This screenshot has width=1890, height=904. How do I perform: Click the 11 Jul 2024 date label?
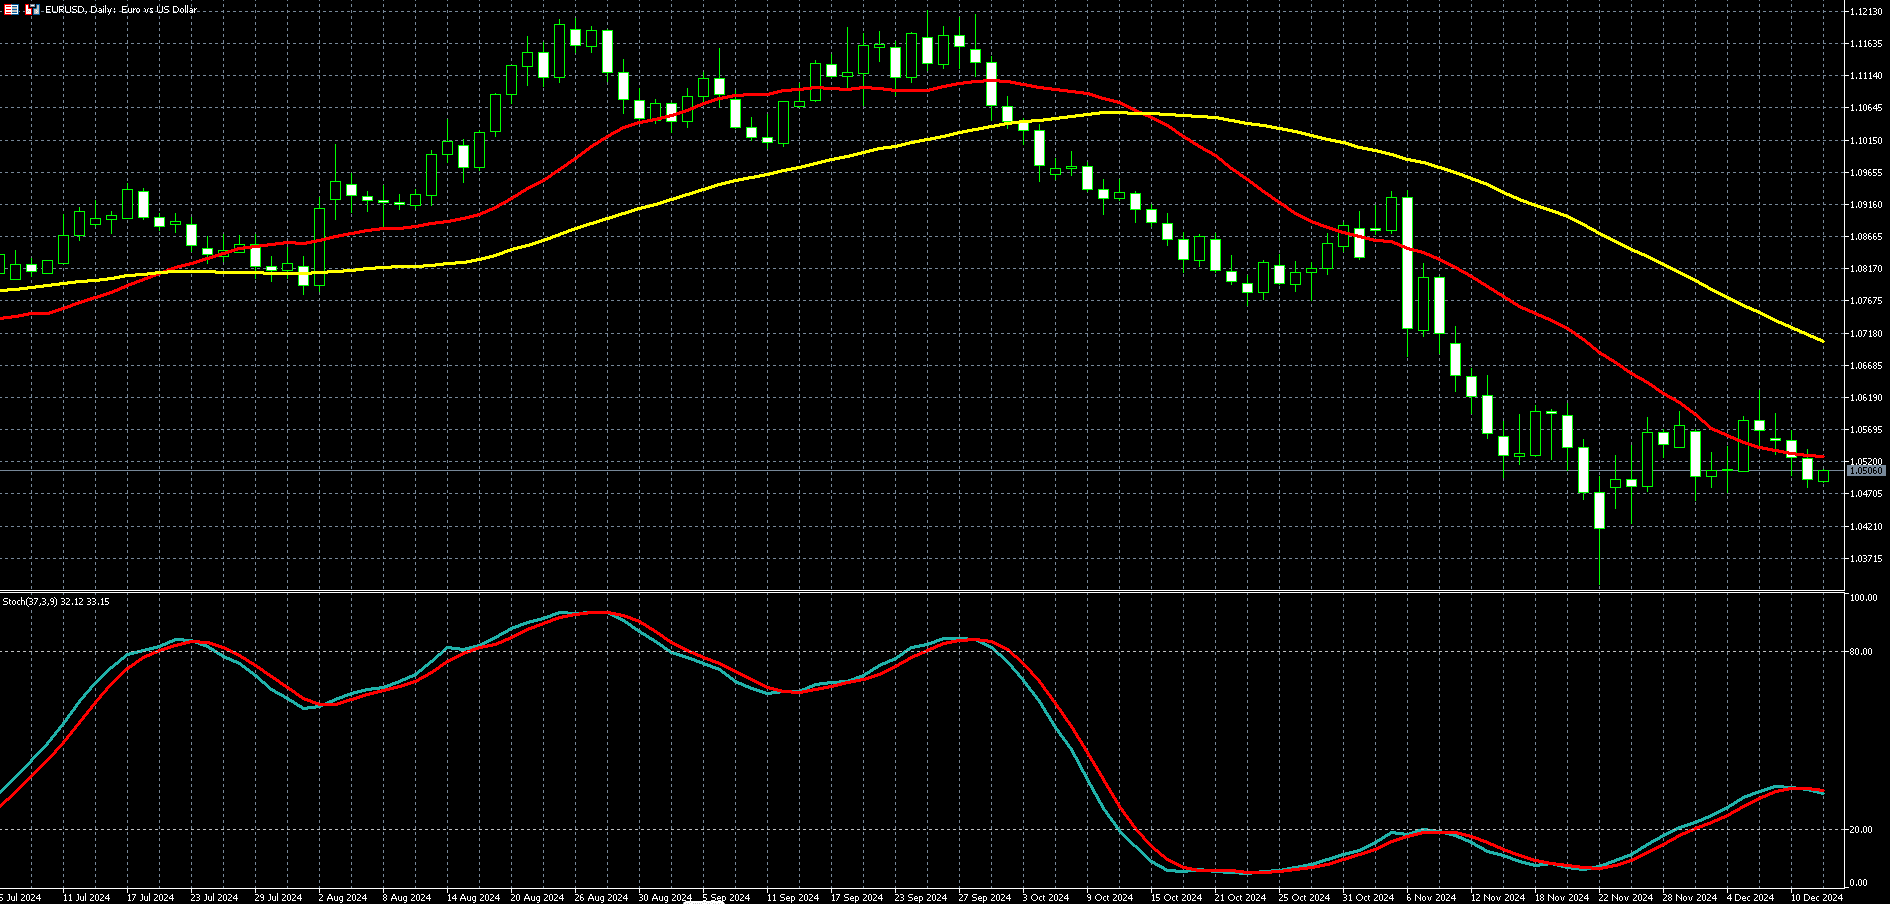point(86,897)
